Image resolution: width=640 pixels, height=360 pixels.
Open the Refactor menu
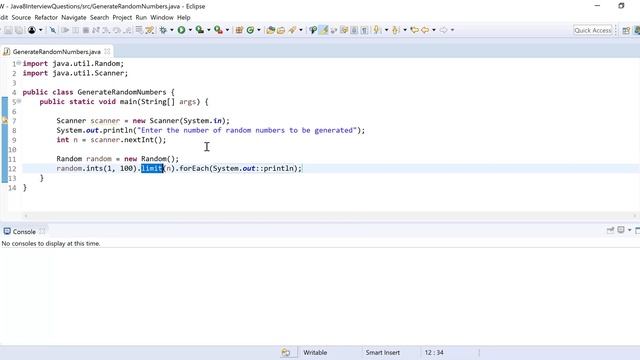46,18
